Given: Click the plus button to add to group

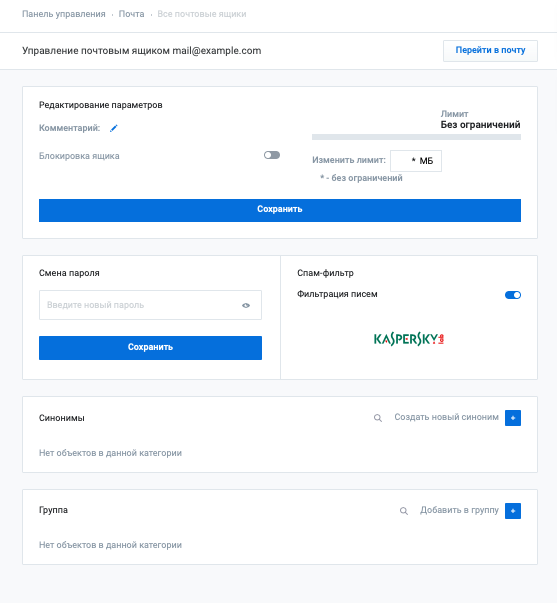Looking at the screenshot, I should tap(513, 511).
